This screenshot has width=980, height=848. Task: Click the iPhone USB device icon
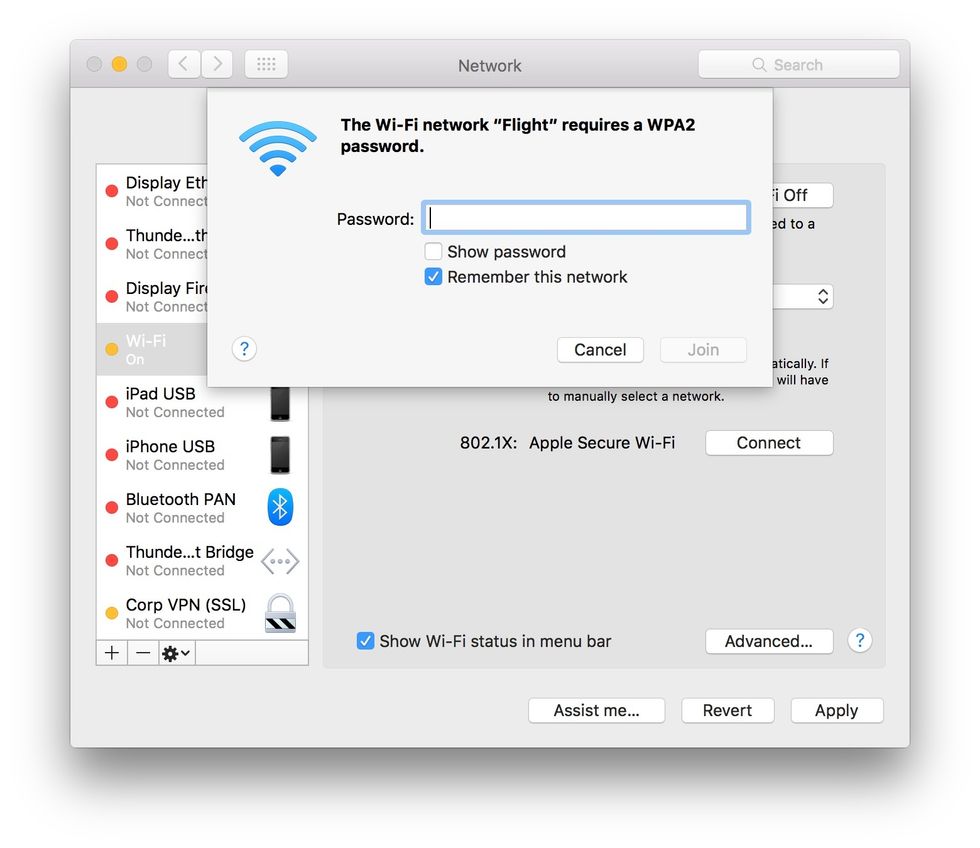tap(280, 454)
